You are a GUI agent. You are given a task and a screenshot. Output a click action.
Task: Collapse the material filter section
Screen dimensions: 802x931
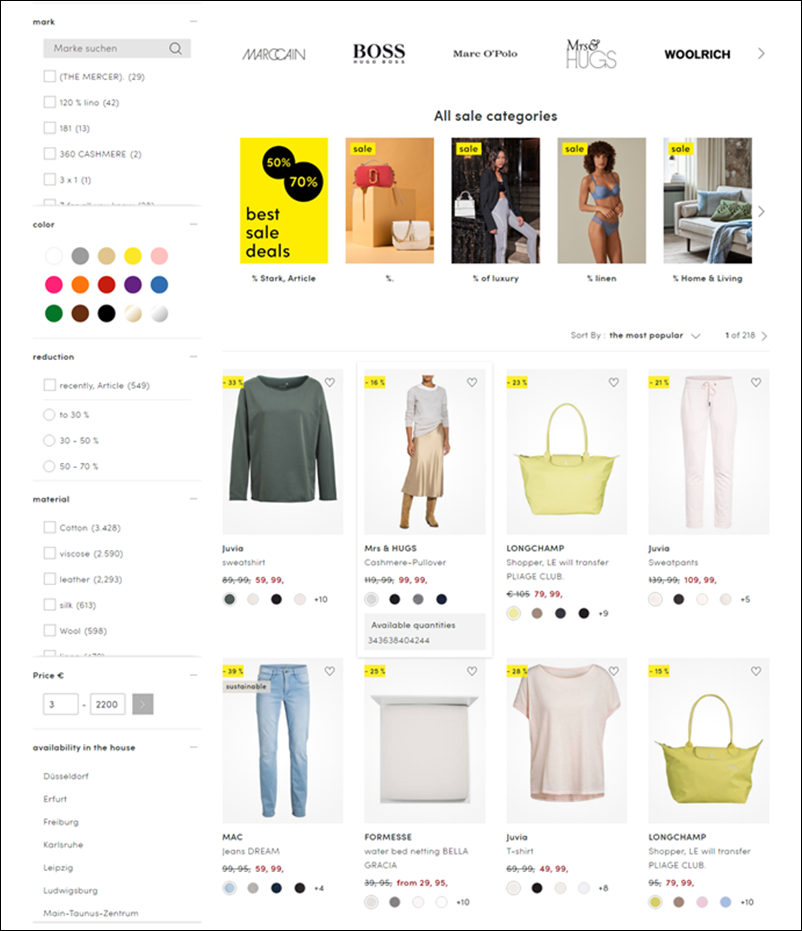[194, 499]
